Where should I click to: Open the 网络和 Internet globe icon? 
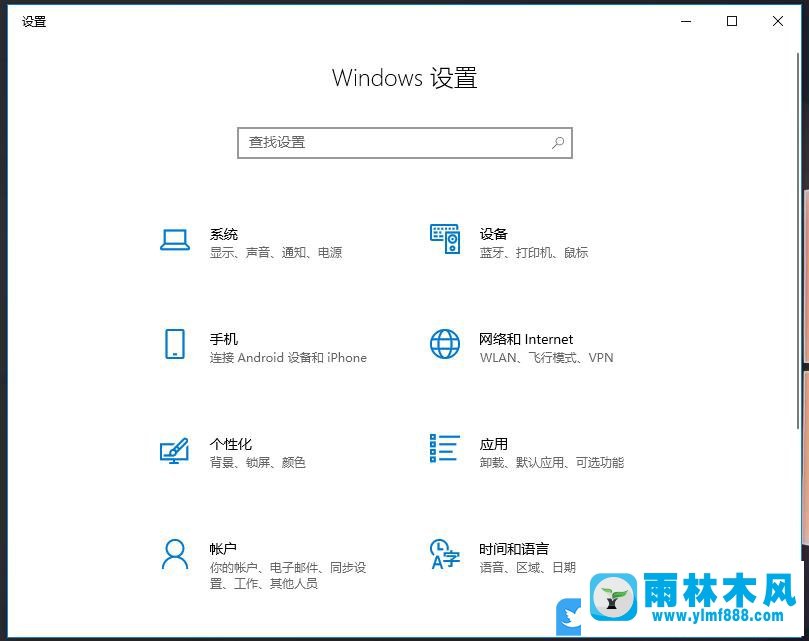pyautogui.click(x=445, y=344)
